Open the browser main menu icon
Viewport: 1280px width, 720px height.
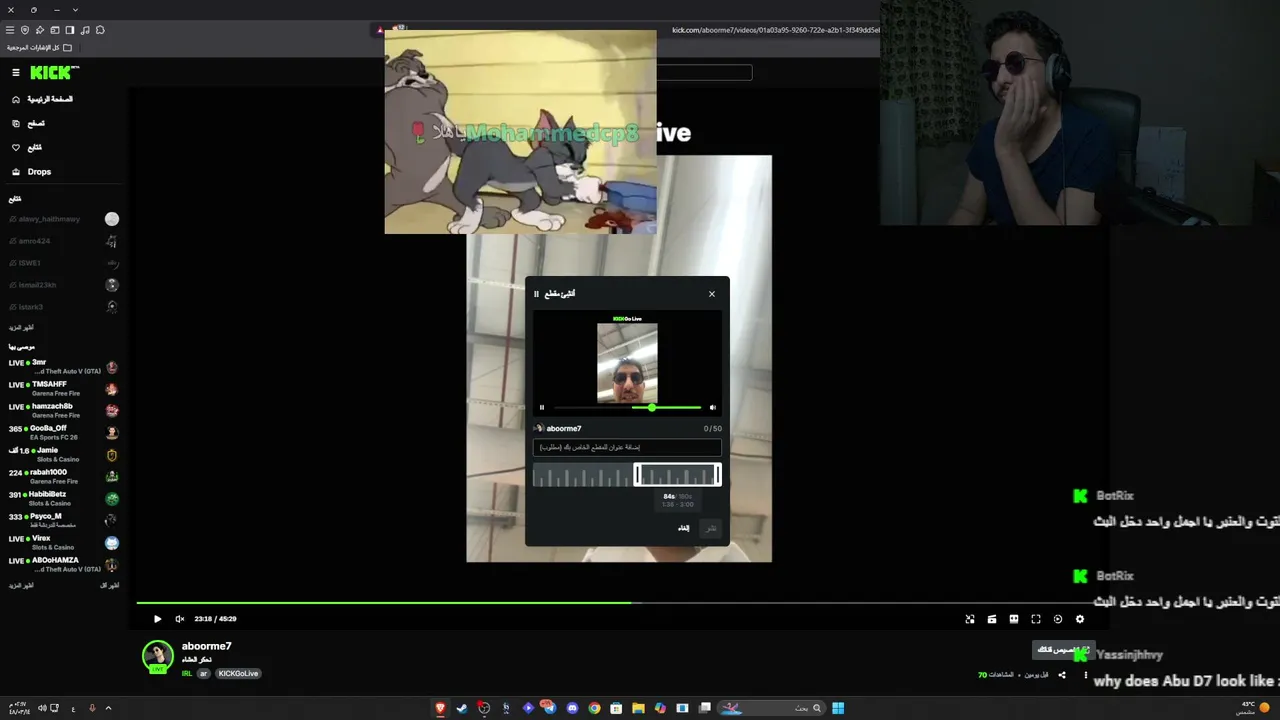[10, 30]
